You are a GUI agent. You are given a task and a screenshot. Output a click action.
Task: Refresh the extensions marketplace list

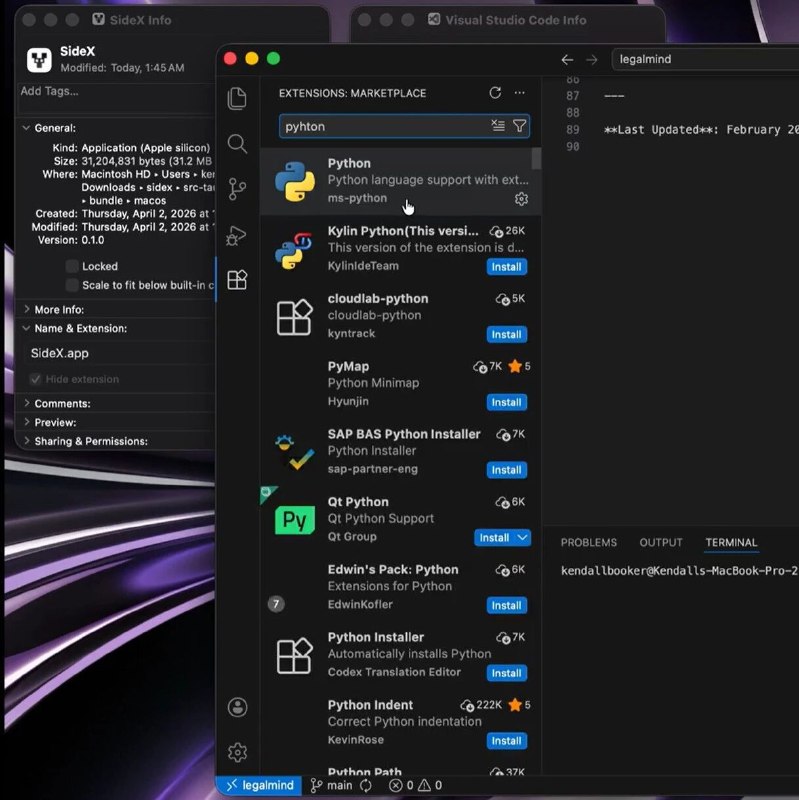(x=495, y=93)
